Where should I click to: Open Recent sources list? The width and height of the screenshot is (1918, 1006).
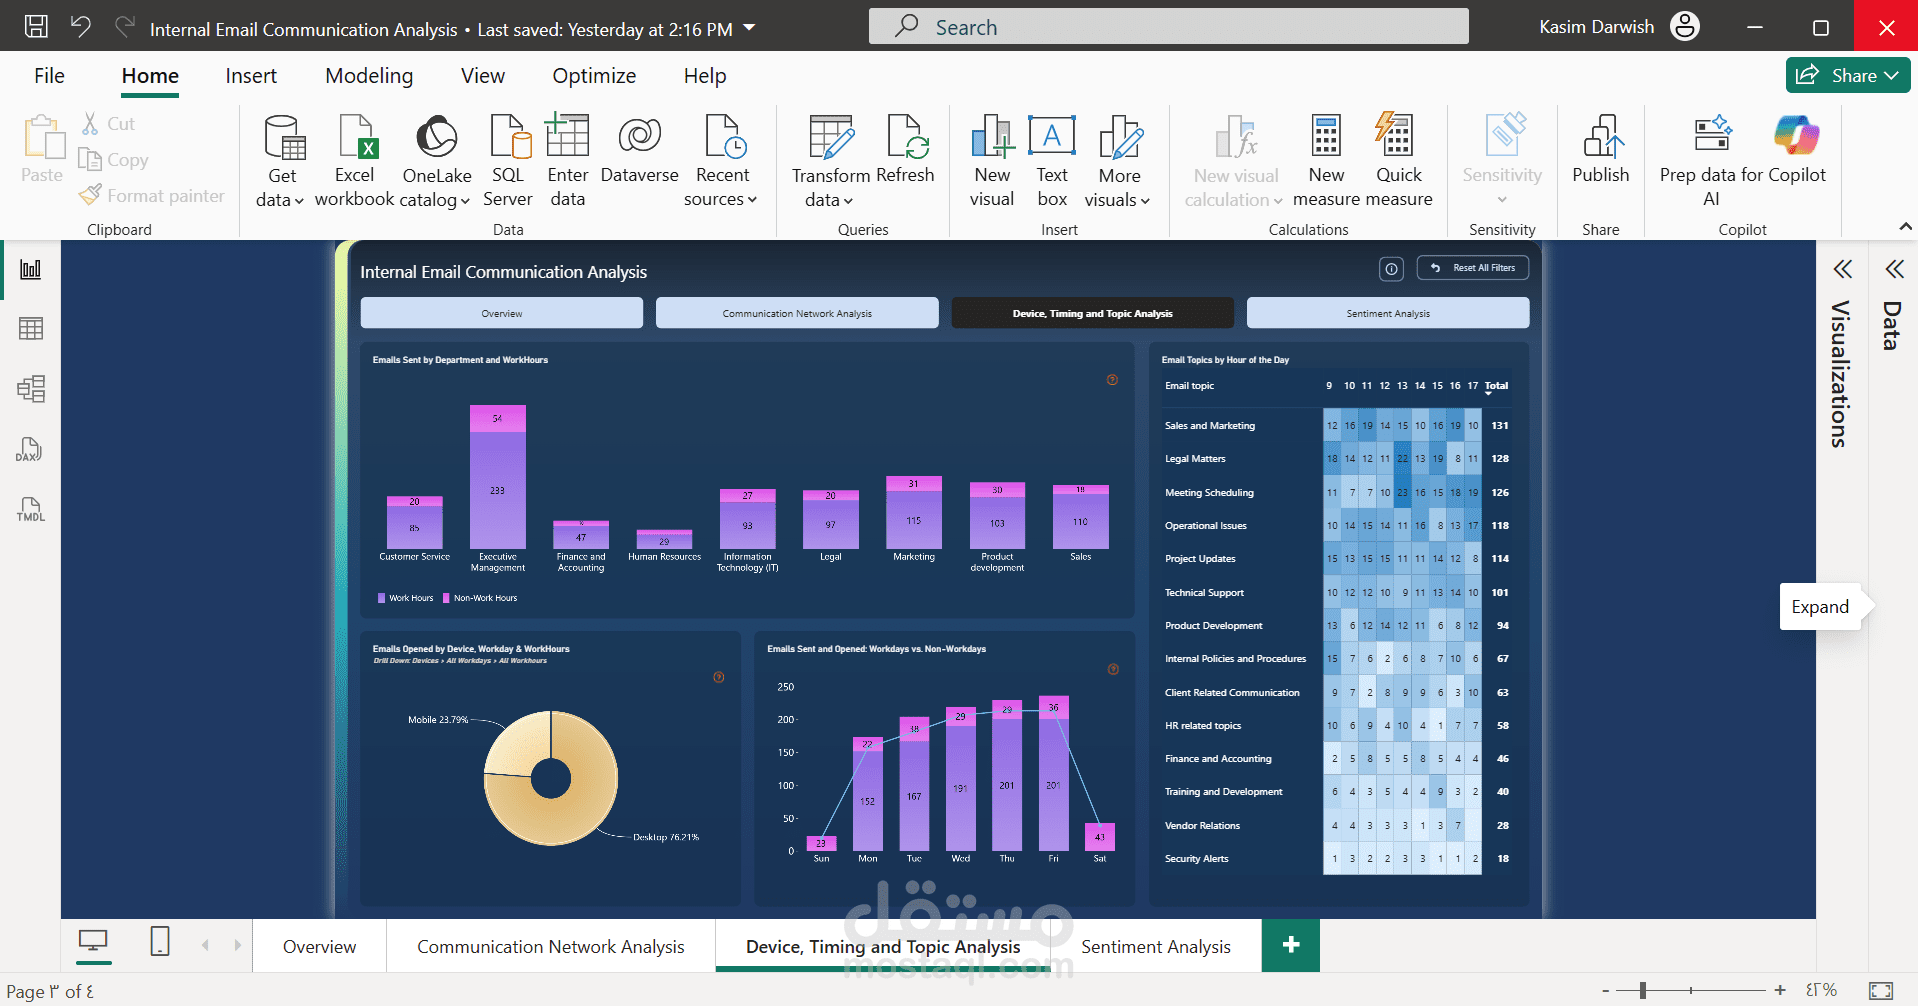click(x=721, y=161)
